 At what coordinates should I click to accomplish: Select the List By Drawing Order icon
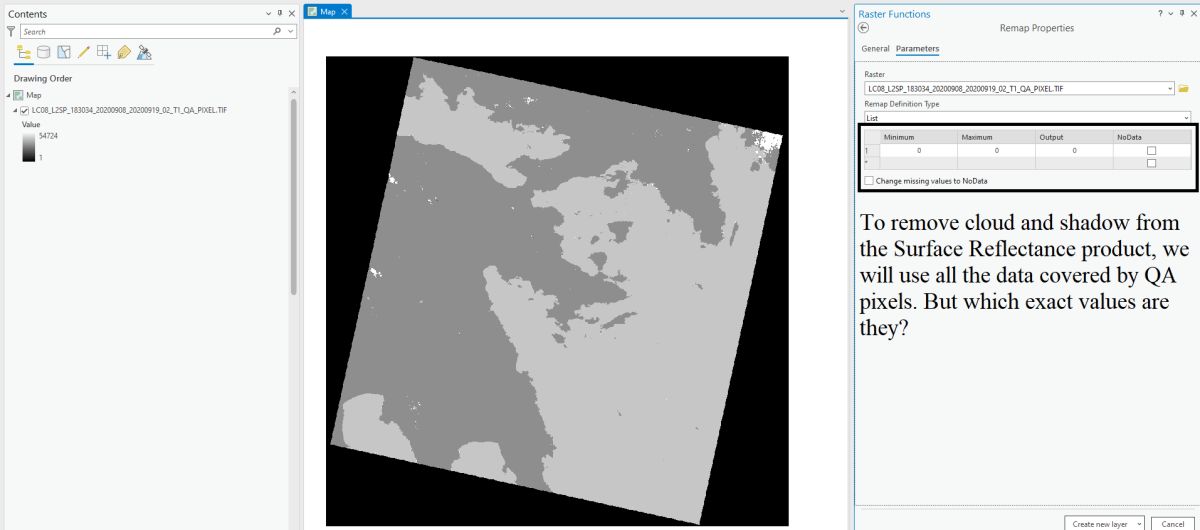tap(25, 52)
